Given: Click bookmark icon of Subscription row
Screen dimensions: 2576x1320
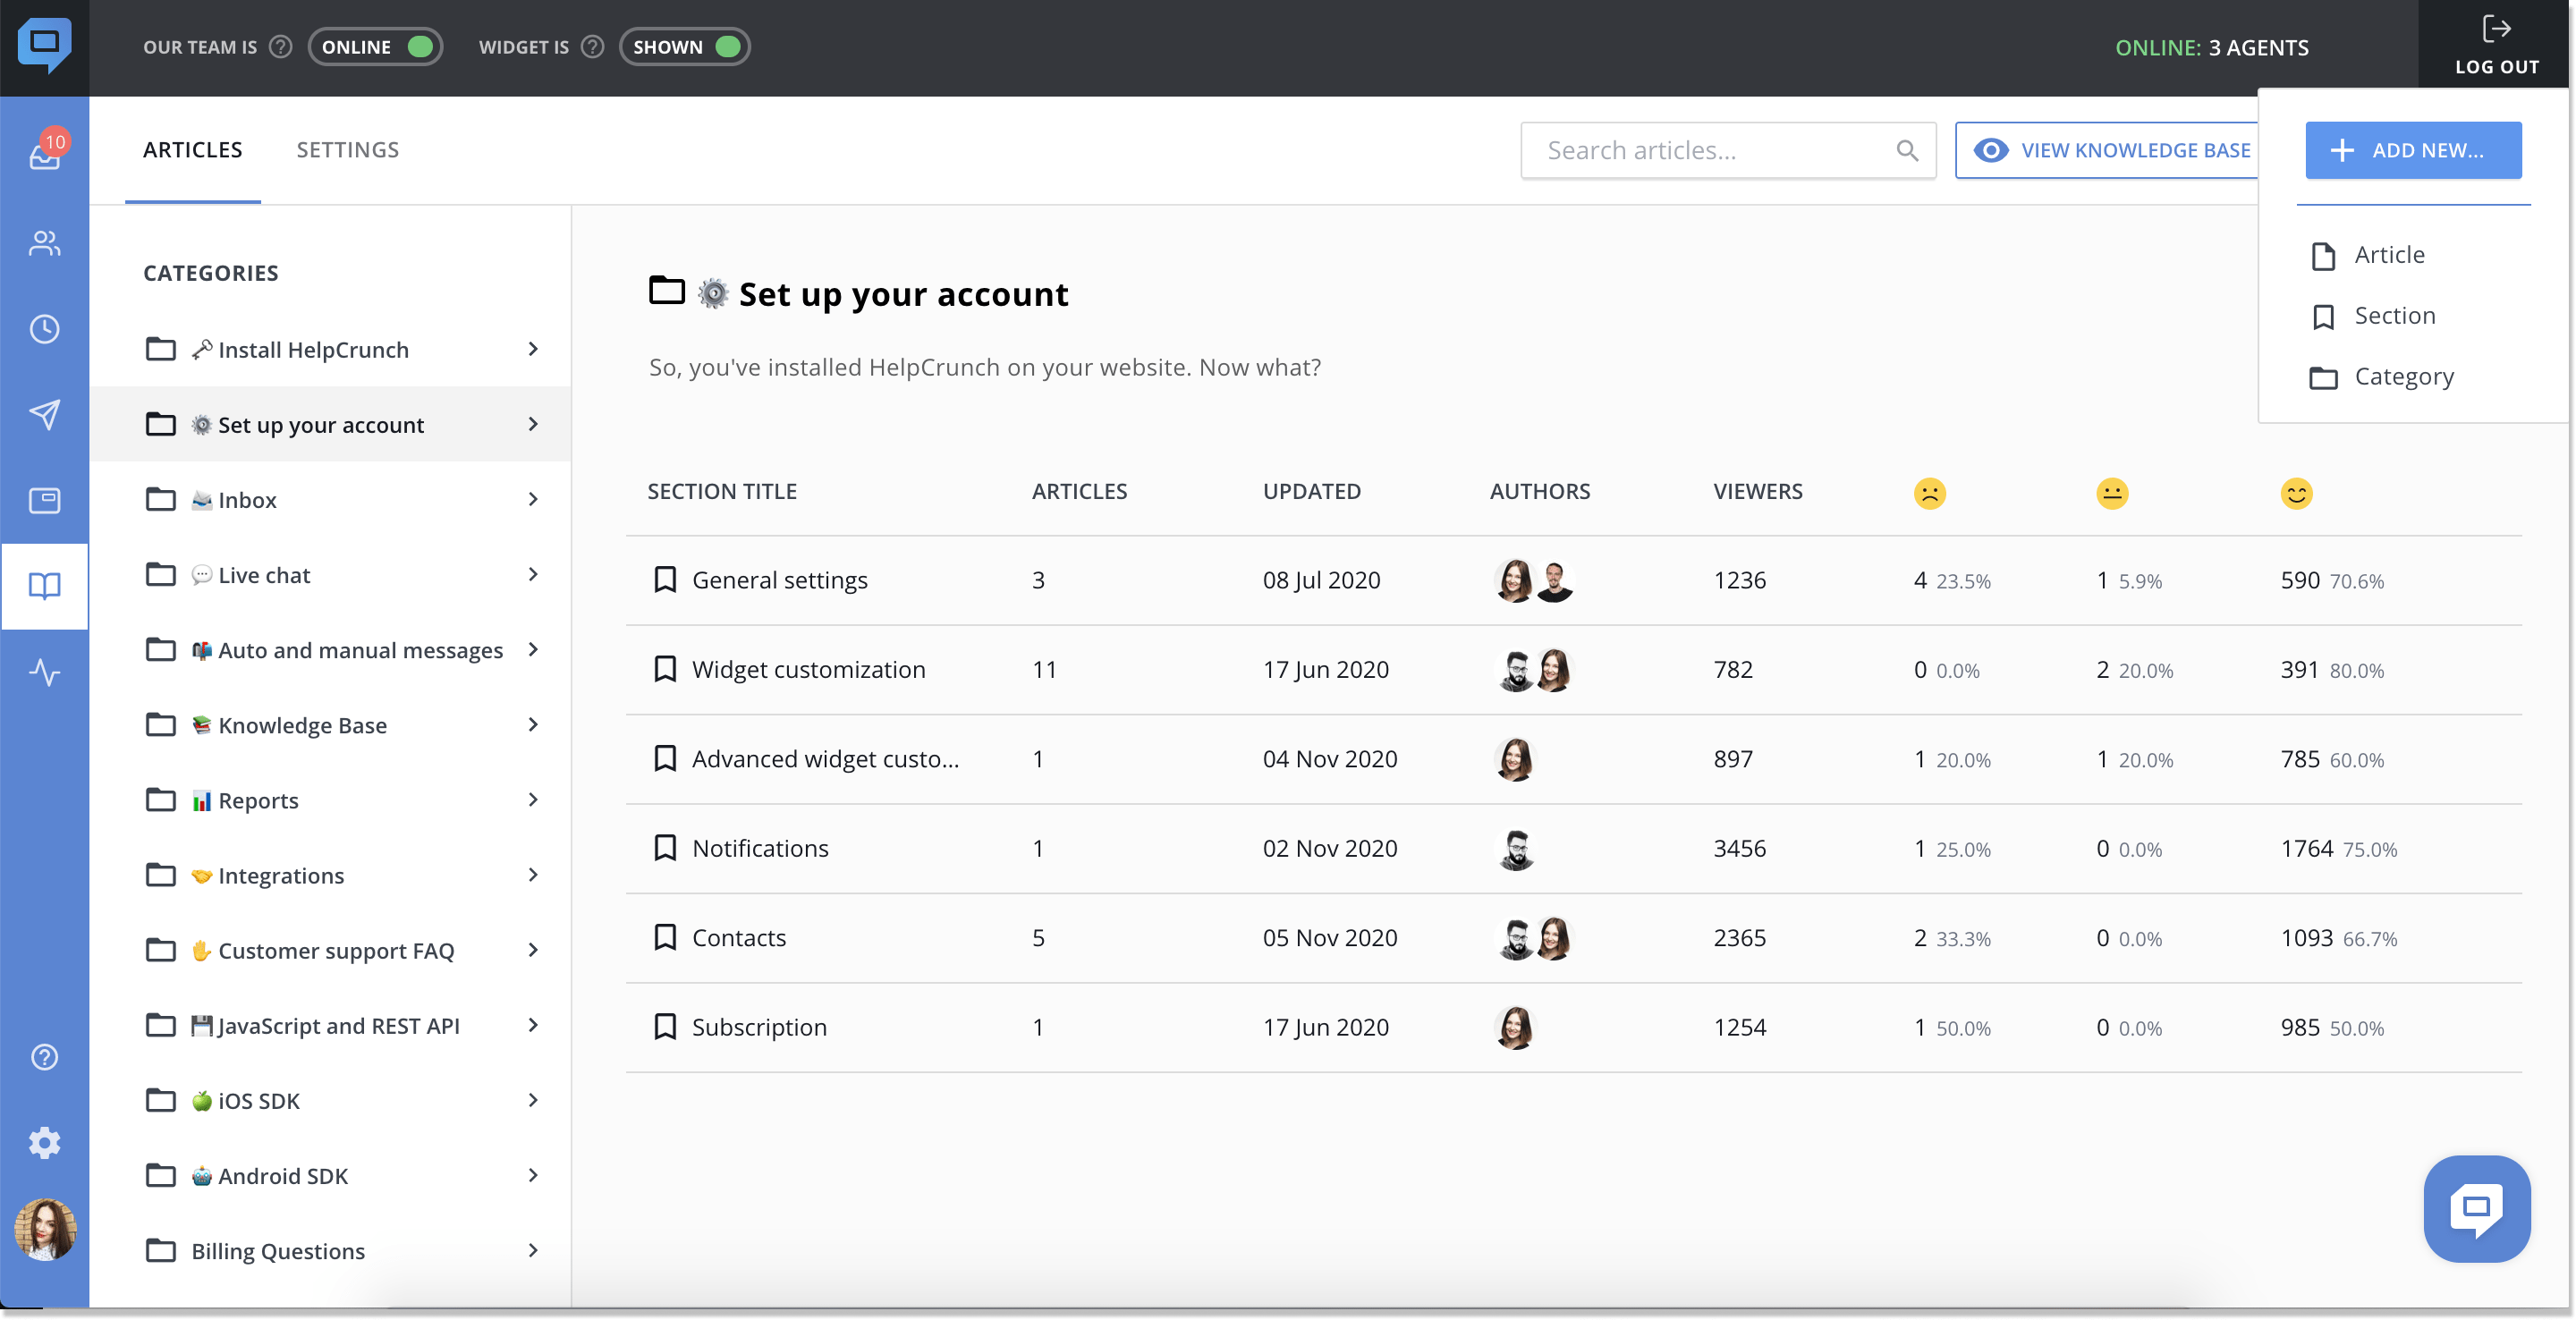Looking at the screenshot, I should pos(665,1027).
